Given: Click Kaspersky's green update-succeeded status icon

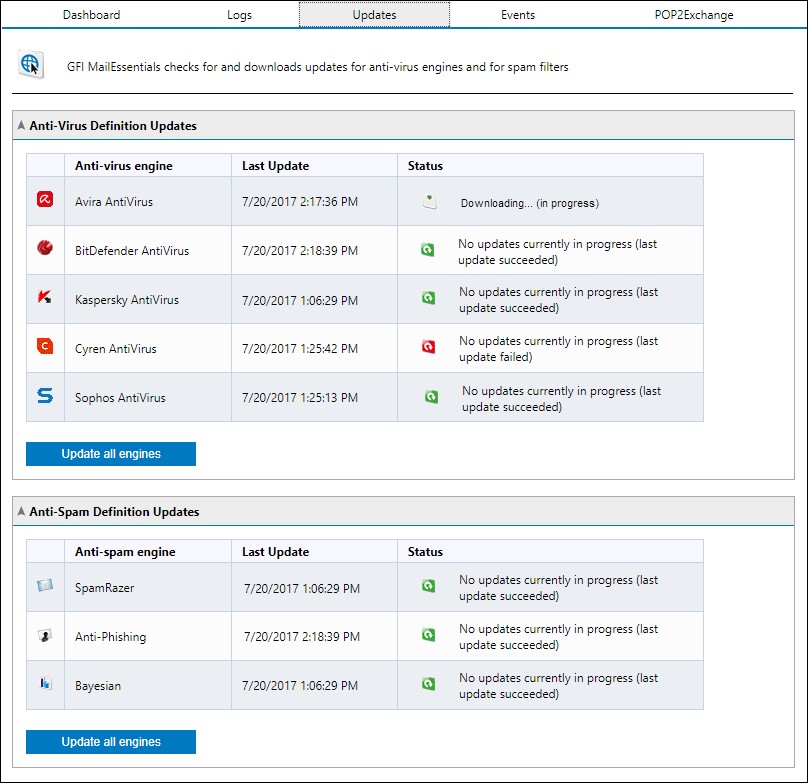Looking at the screenshot, I should (x=428, y=298).
